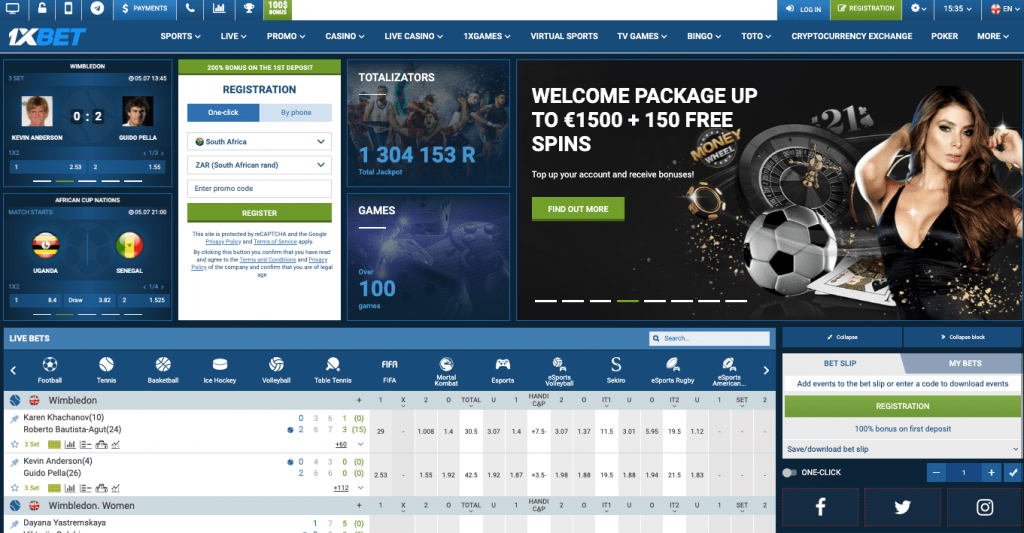1024x533 pixels.
Task: Decrease one-click stake with minus
Action: point(936,472)
